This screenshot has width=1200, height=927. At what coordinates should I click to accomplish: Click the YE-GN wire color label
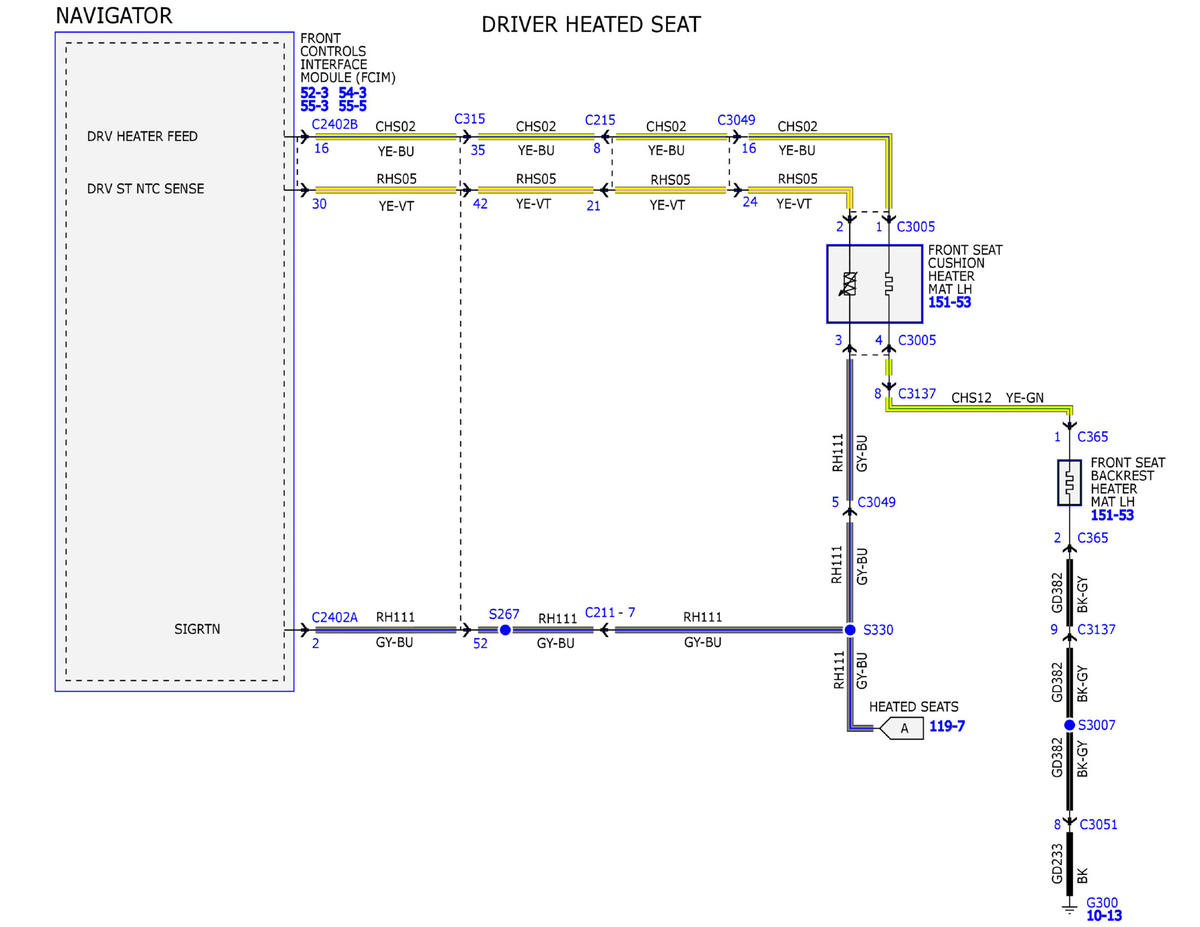(x=1024, y=398)
